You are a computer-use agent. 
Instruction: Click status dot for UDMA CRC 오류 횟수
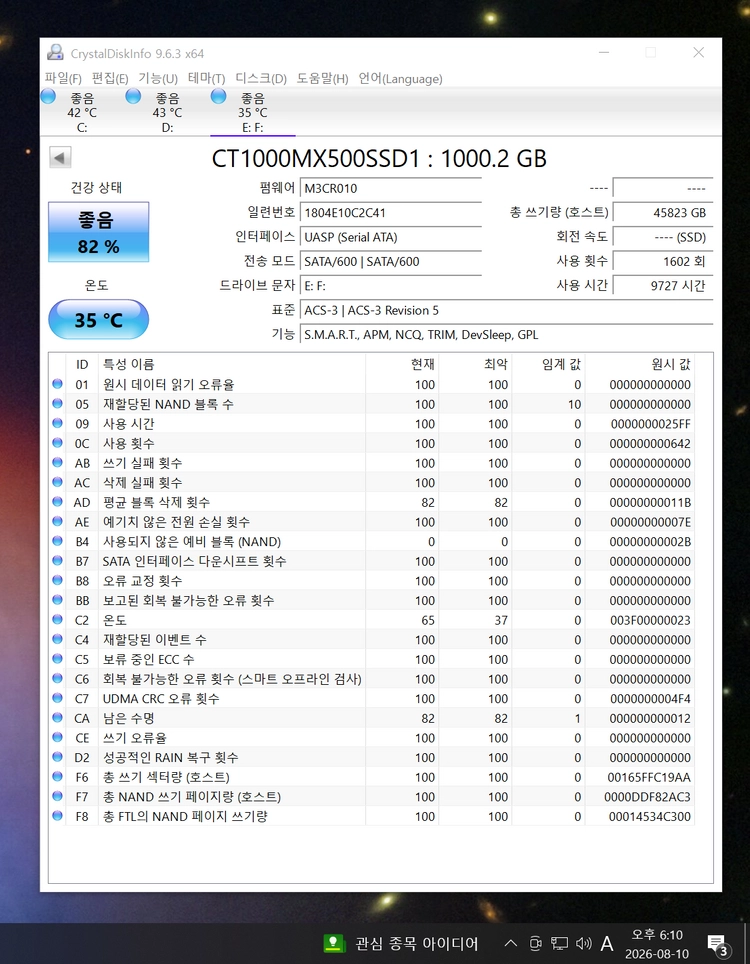pyautogui.click(x=57, y=698)
